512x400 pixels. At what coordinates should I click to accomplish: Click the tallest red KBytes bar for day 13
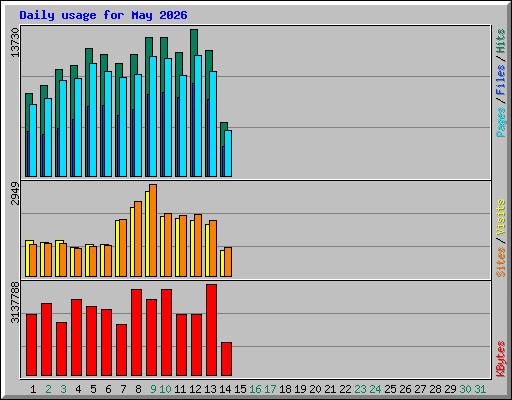point(211,330)
